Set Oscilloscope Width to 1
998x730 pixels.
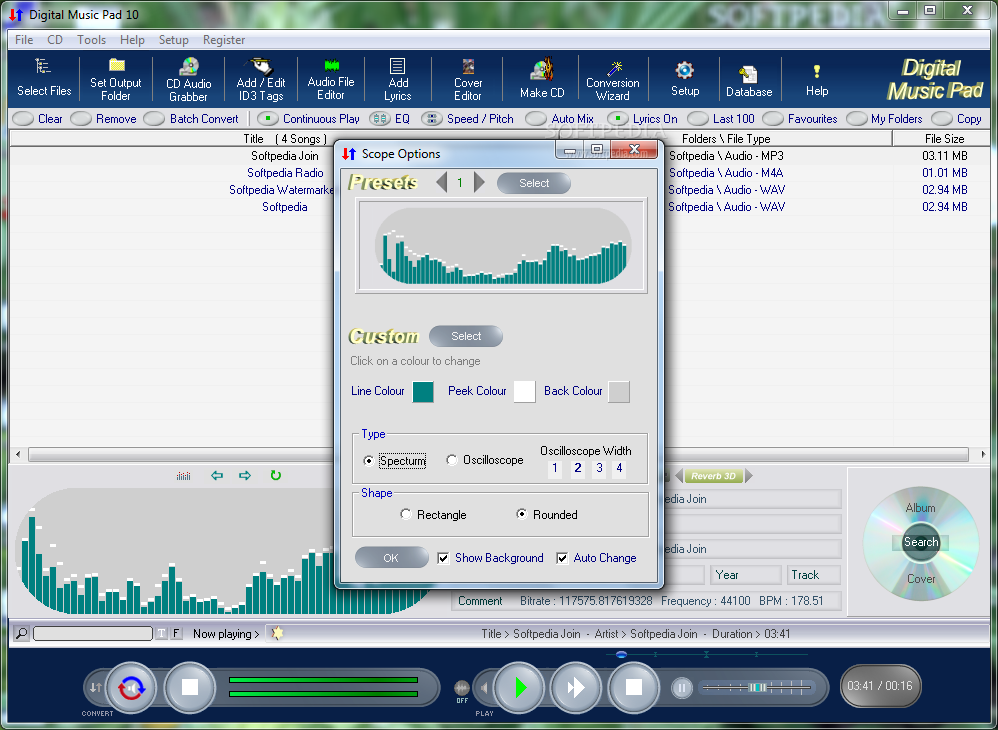pyautogui.click(x=555, y=468)
